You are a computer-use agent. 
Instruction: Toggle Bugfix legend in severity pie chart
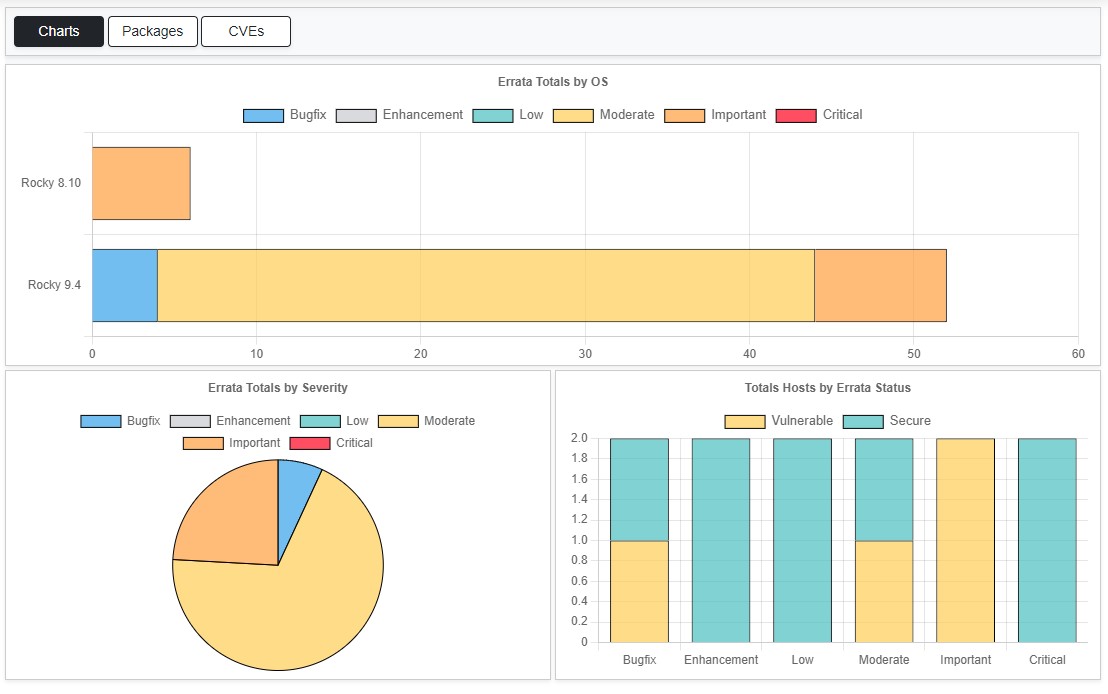(x=120, y=421)
